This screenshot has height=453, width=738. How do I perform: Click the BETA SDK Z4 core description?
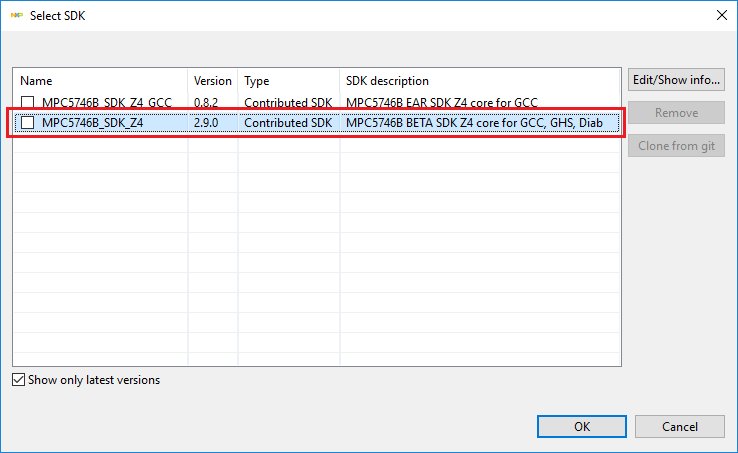474,123
